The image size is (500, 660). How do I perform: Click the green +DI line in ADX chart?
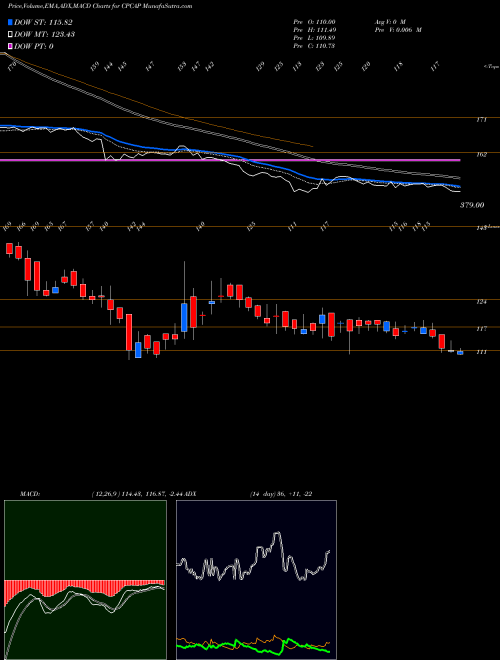(253, 645)
